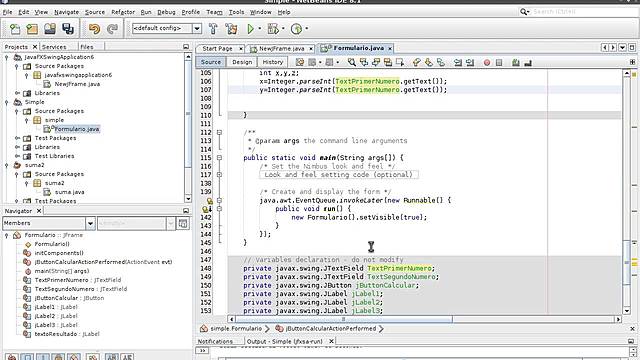Click jButtonCalcularActionPerformed in the breadcrumb bar
640x360 pixels.
pyautogui.click(x=331, y=329)
